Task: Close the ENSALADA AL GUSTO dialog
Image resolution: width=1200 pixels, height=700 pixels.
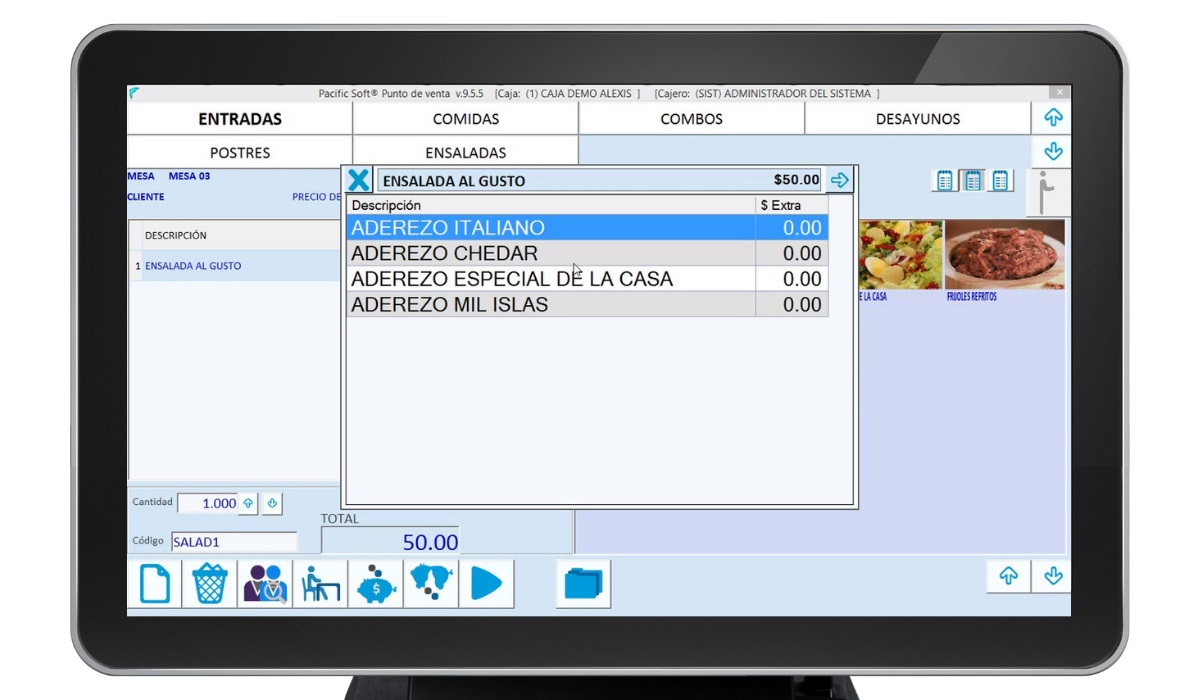Action: pyautogui.click(x=358, y=181)
